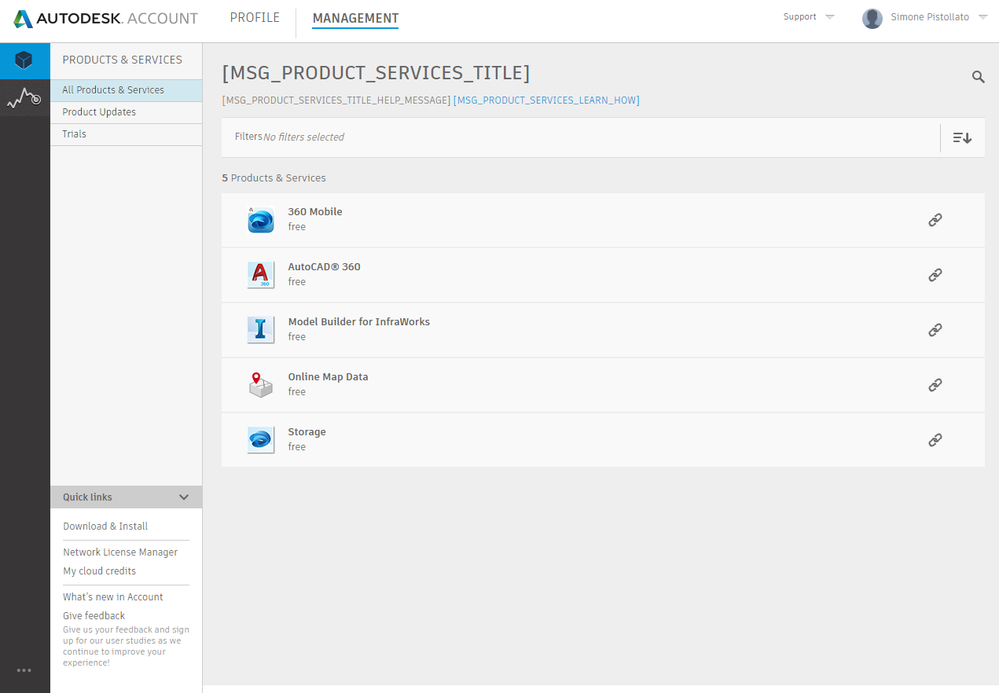Screen dimensions: 999x693
Task: Open the link icon for Model Builder for InfraWorks
Action: tap(934, 329)
